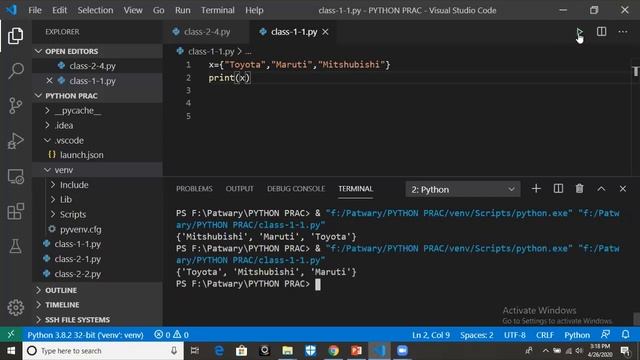
Task: Create a new terminal with plus icon
Action: click(x=536, y=189)
